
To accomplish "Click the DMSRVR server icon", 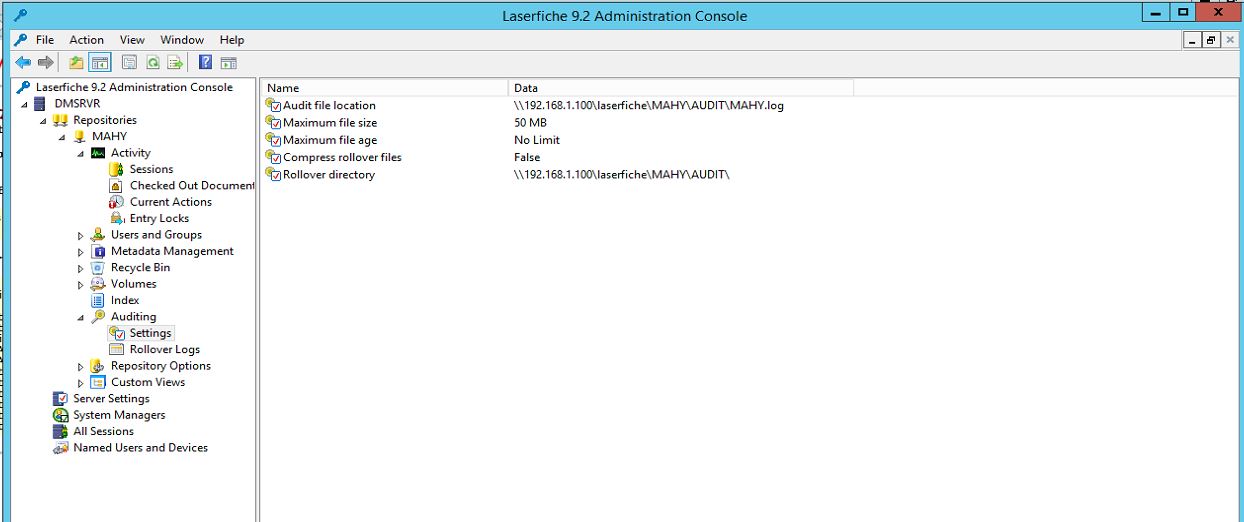I will point(41,104).
